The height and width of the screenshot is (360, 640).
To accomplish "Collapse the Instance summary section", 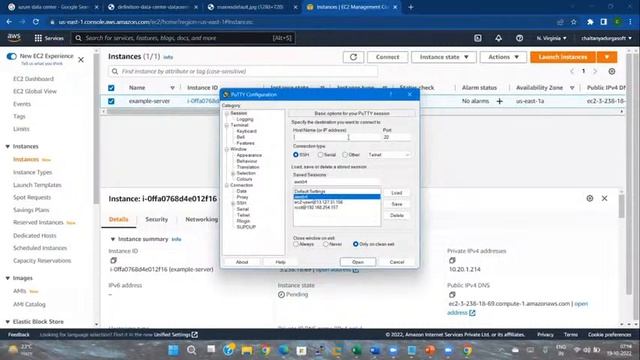I will coord(113,239).
